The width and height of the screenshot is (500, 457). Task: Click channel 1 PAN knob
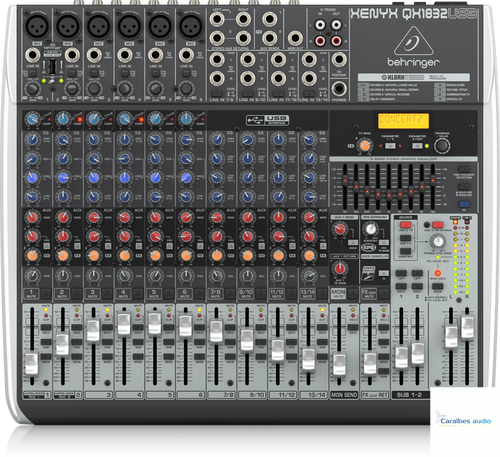point(32,276)
